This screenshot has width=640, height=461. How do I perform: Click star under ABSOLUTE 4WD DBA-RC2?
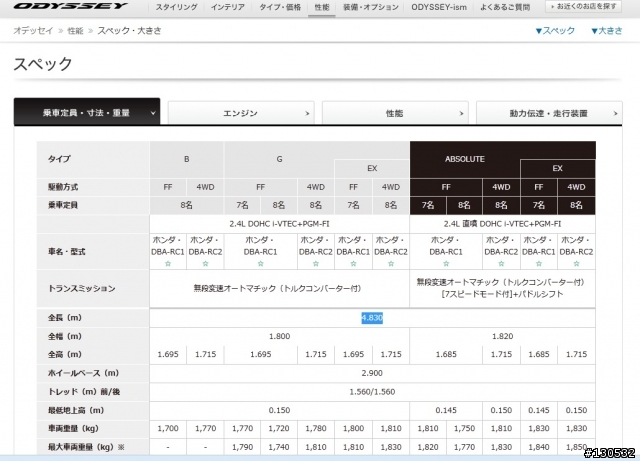click(x=501, y=264)
